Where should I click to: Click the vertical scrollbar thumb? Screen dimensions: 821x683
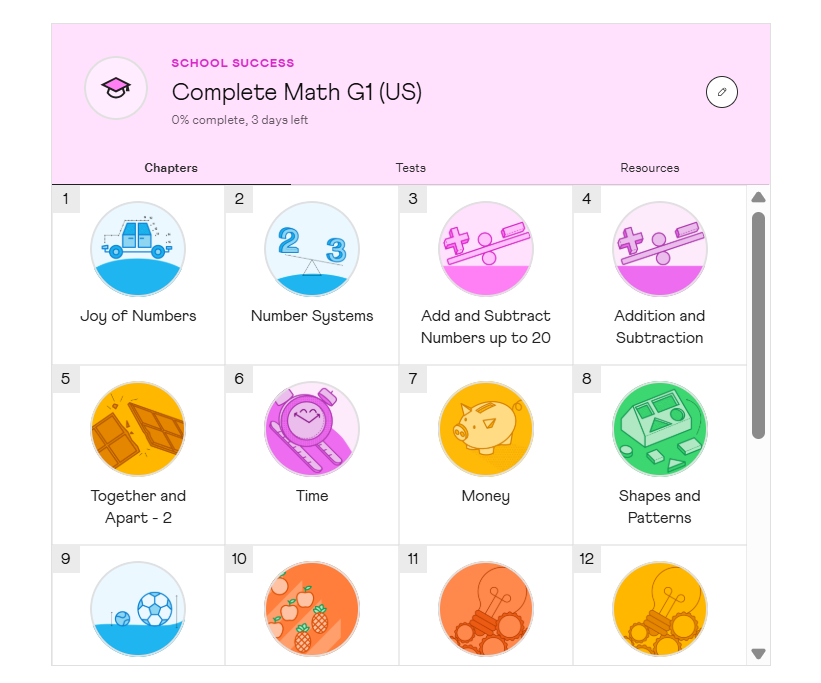758,324
